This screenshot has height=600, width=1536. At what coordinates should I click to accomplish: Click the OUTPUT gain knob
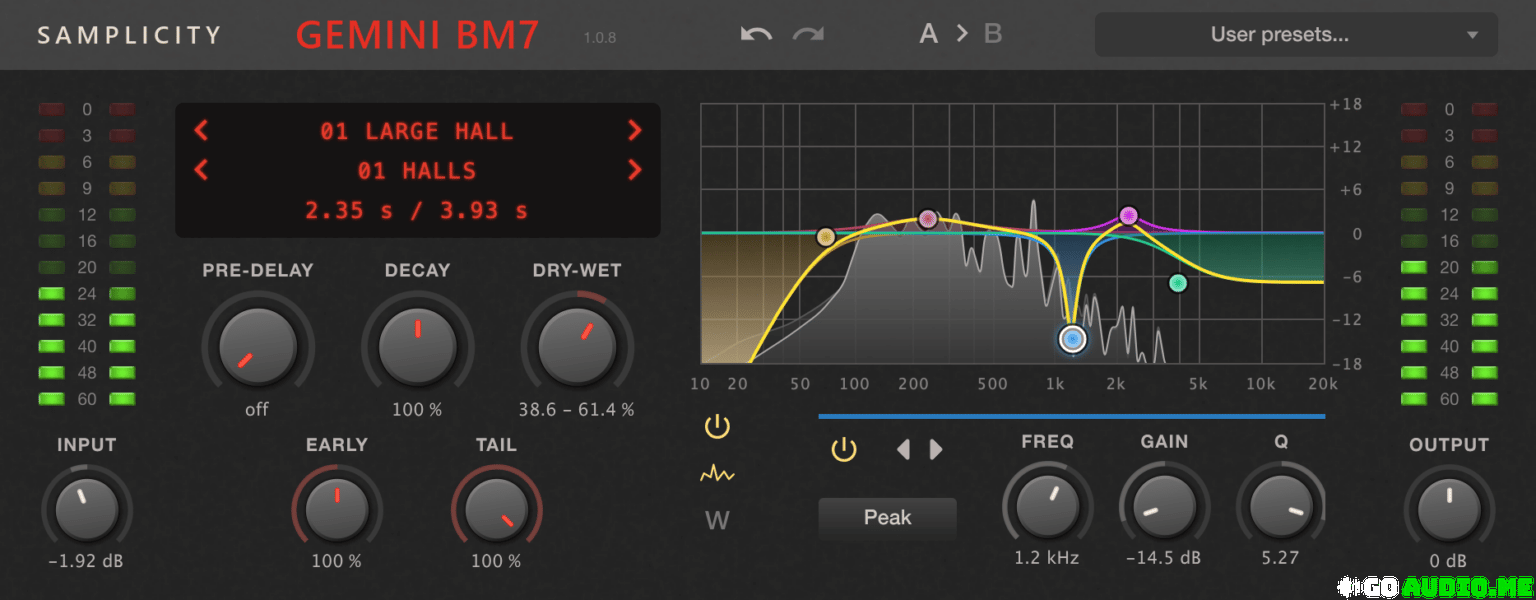coord(1449,508)
